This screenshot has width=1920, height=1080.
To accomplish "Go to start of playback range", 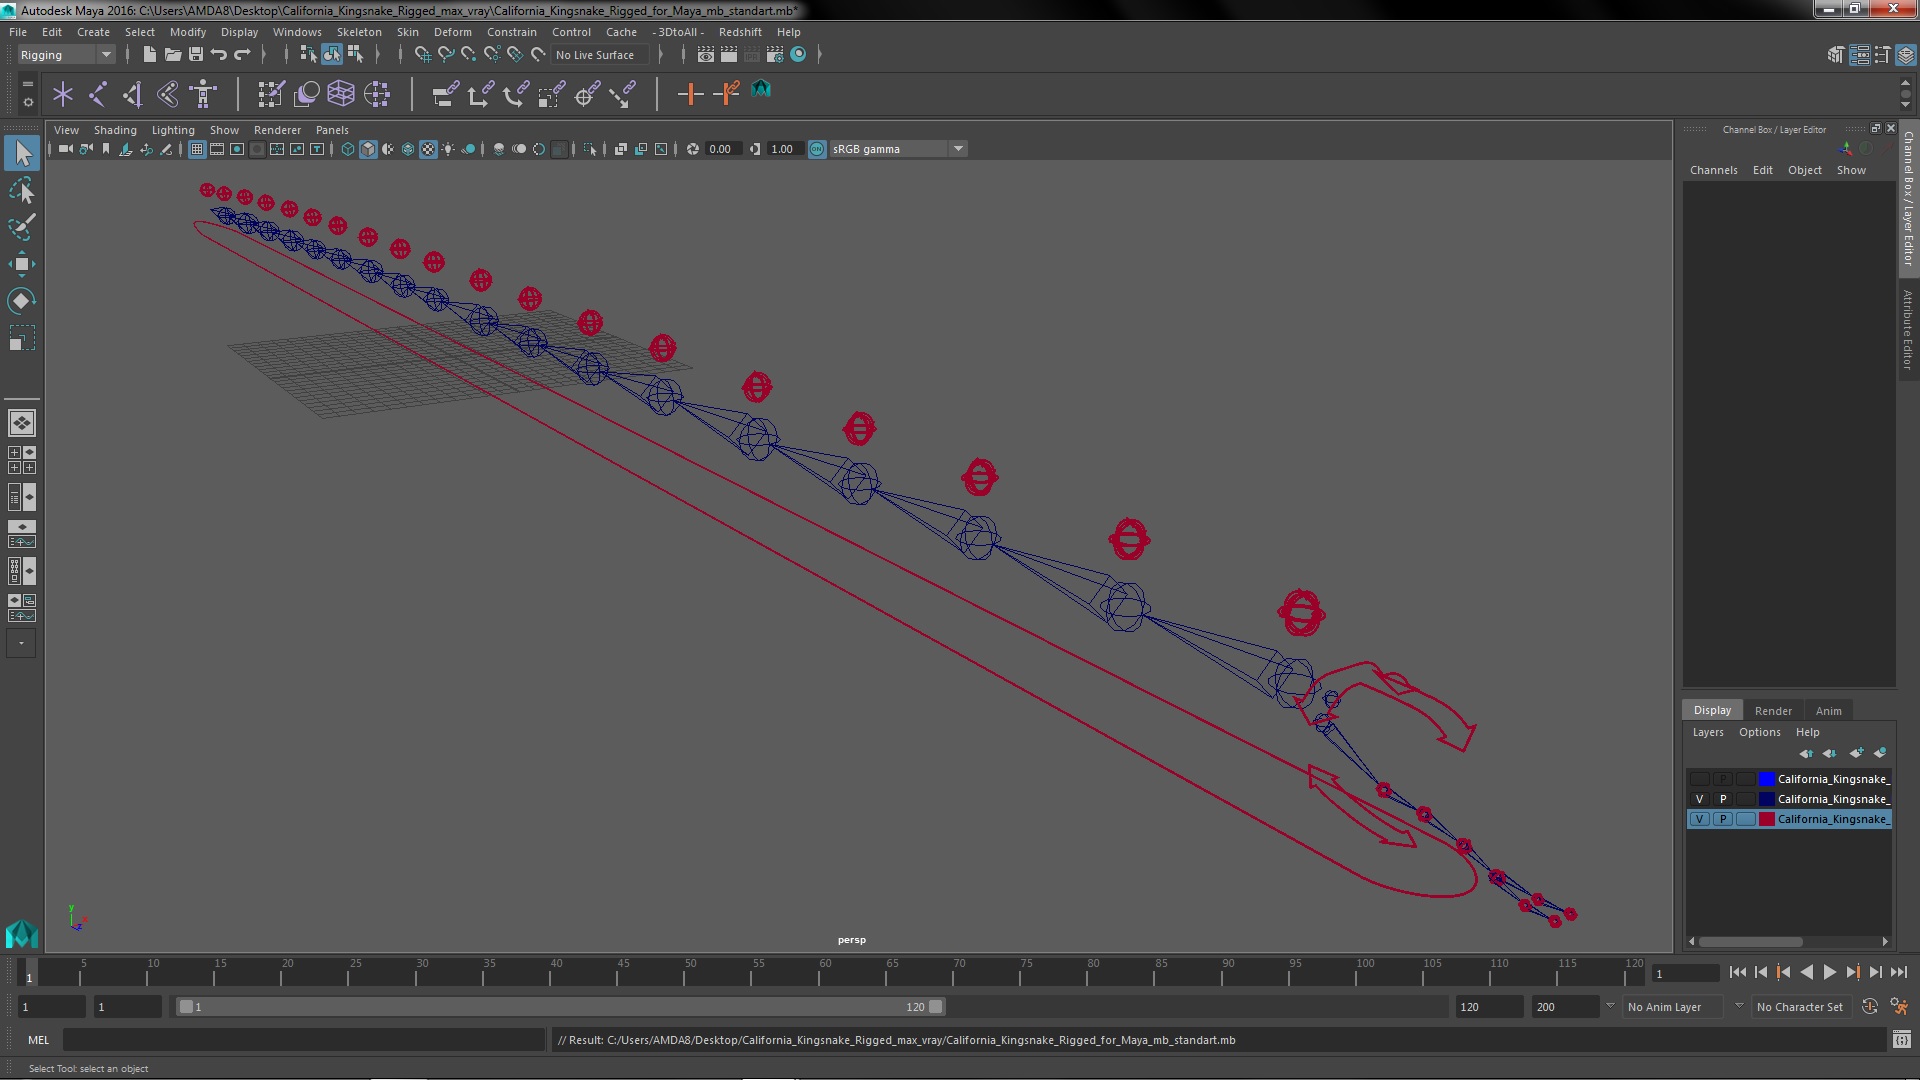I will (1737, 972).
